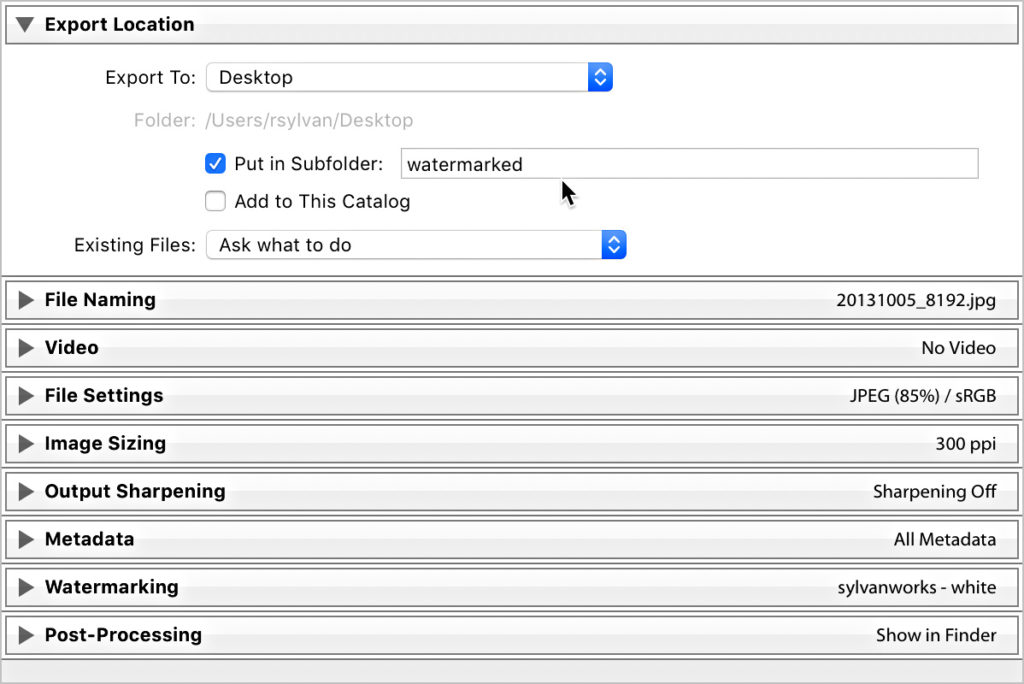The image size is (1024, 684).
Task: Expand the Metadata section
Action: point(26,539)
